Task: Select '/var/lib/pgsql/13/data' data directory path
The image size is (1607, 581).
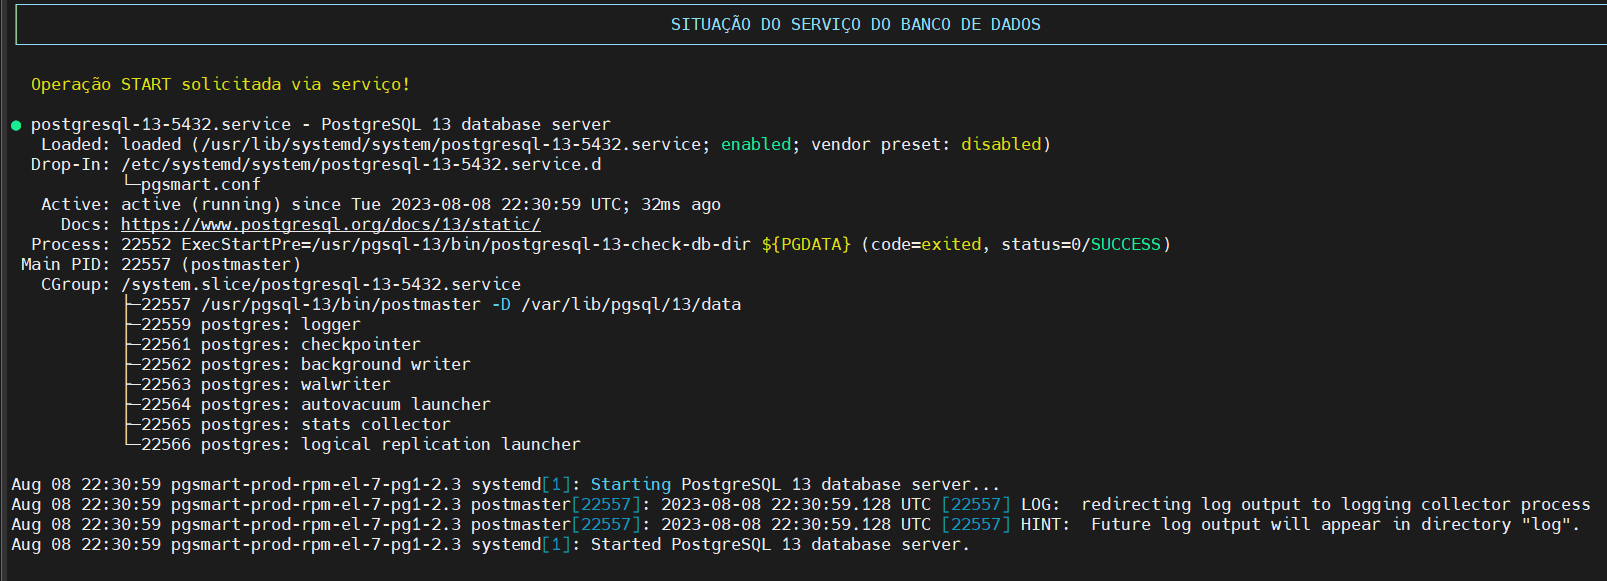Action: point(631,304)
